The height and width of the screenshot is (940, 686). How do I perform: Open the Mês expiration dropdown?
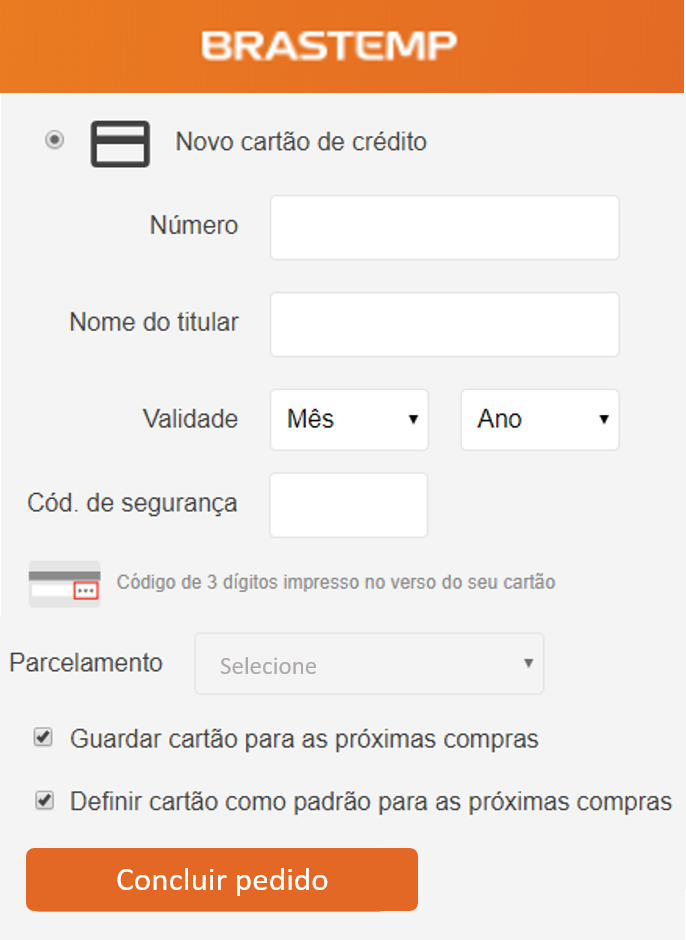coord(349,420)
